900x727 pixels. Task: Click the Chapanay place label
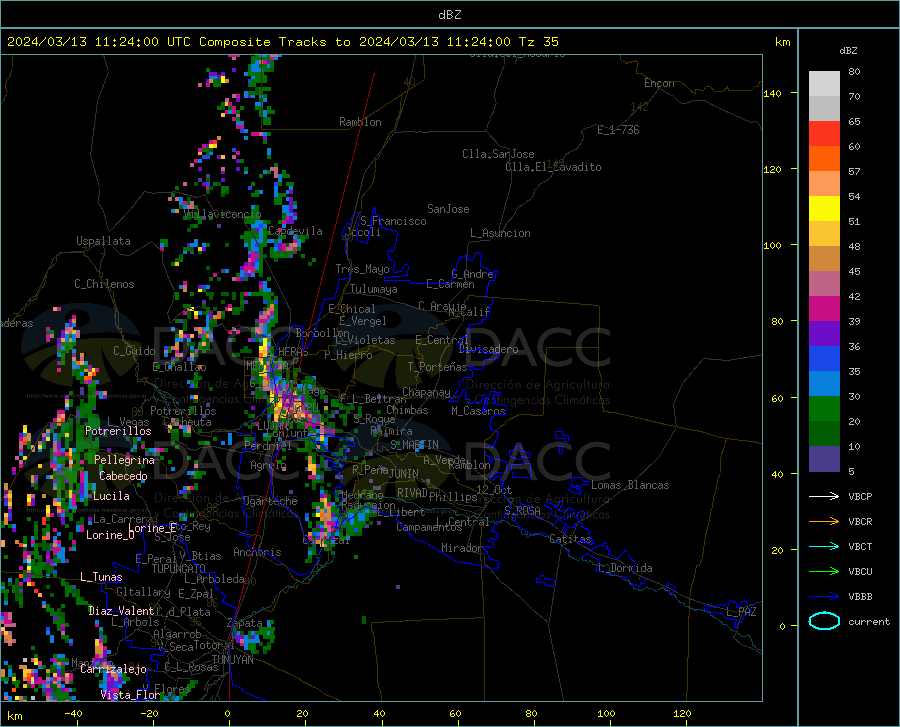coord(426,392)
